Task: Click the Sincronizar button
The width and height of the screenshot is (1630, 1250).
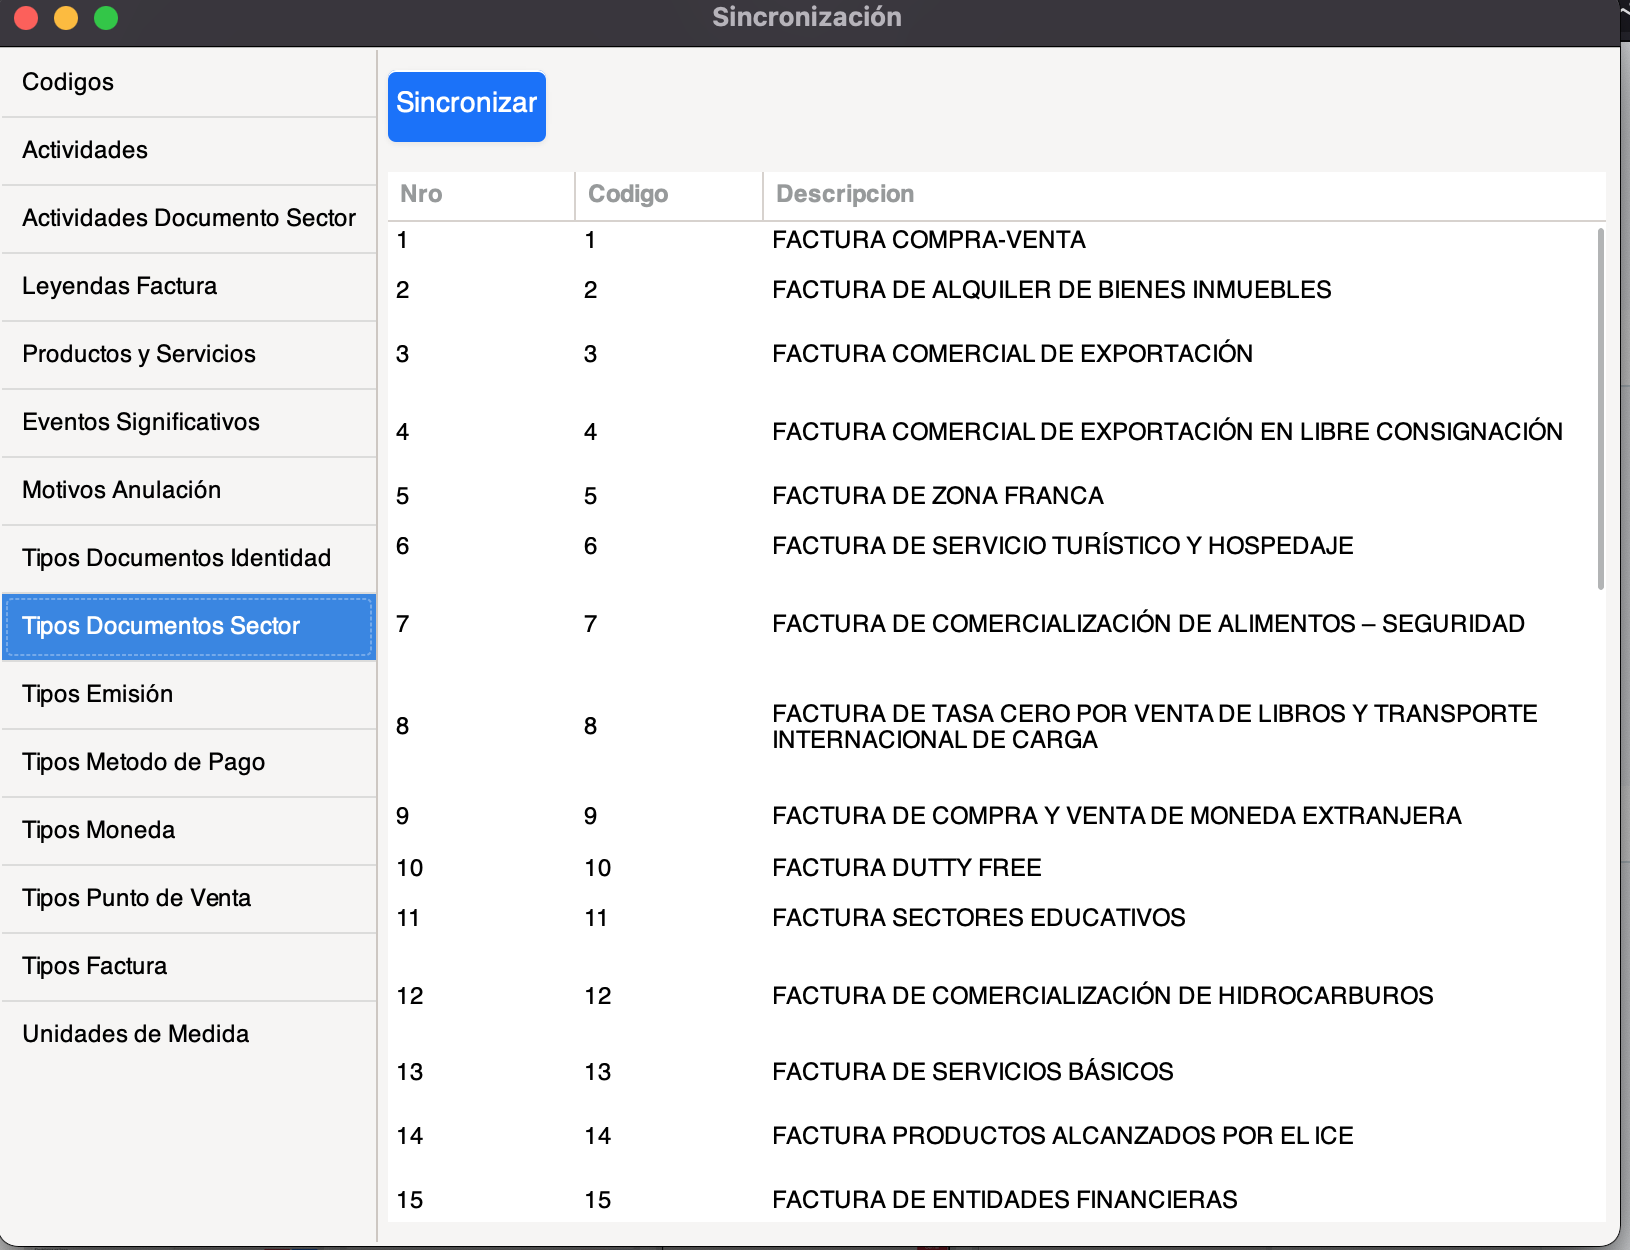Action: click(466, 106)
